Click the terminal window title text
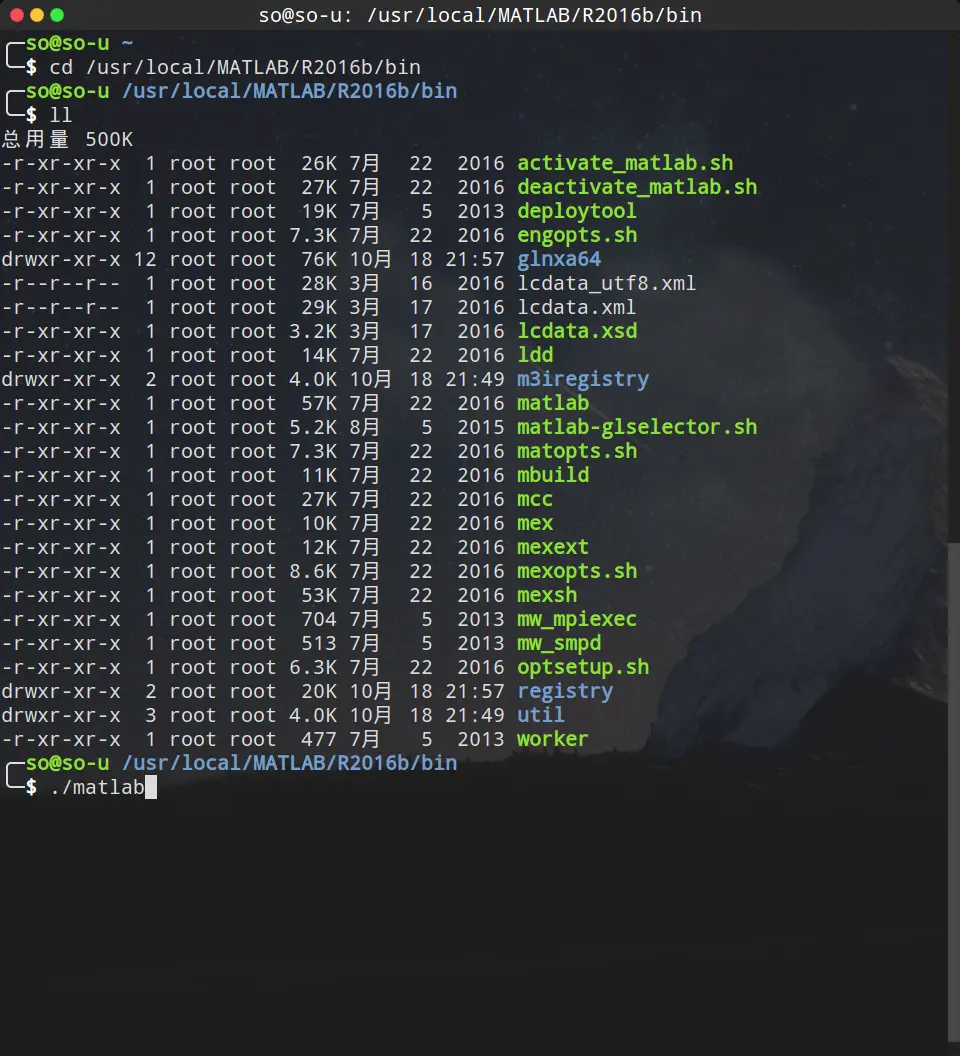960x1056 pixels. [480, 15]
